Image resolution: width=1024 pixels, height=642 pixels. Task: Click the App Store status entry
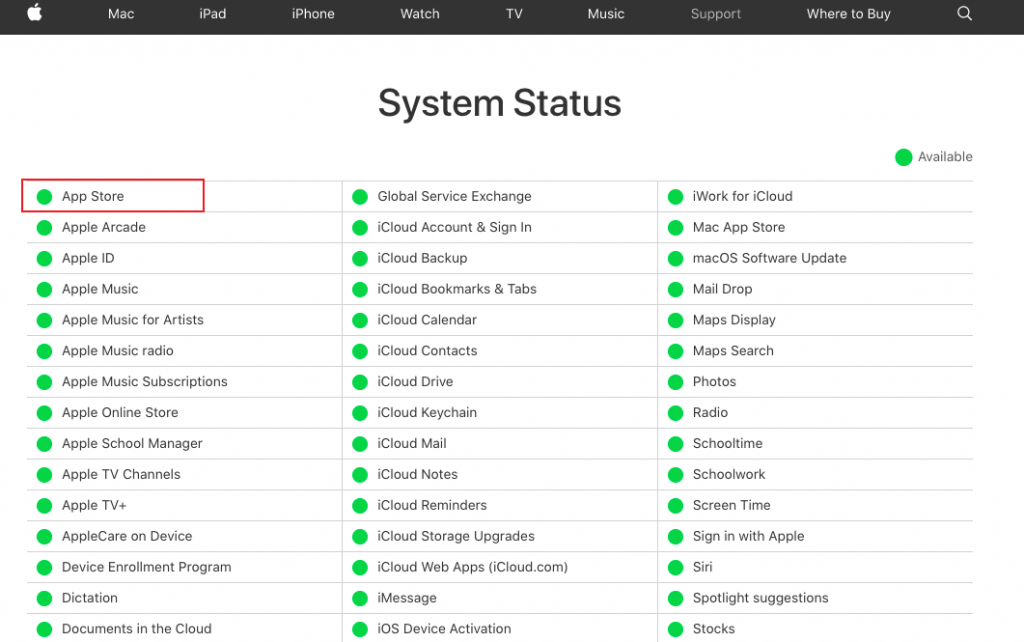tap(93, 196)
